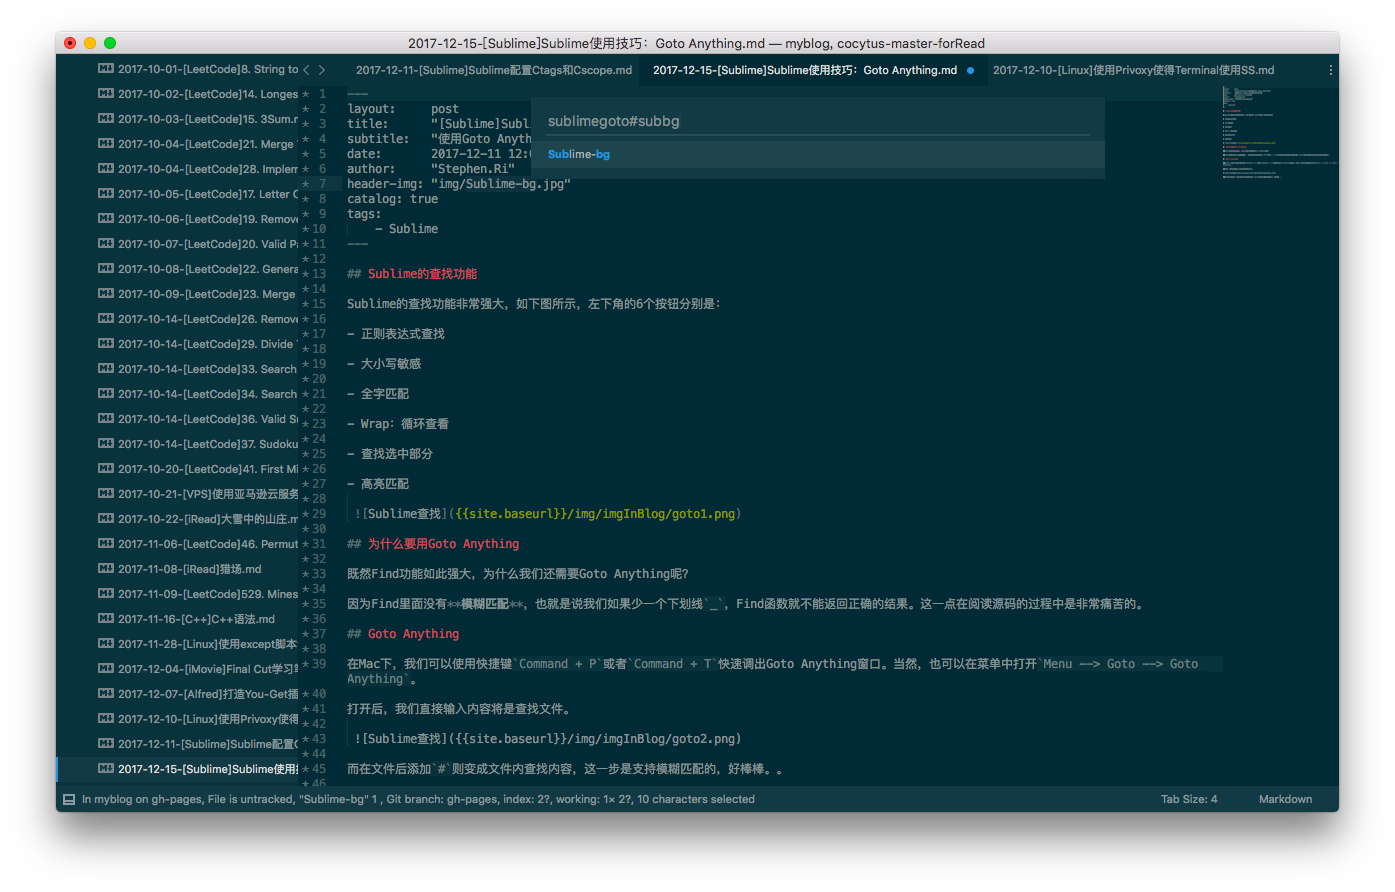Image resolution: width=1395 pixels, height=892 pixels.
Task: Click the Goto Anything input containing 'sublimegoto#subbg'
Action: [x=818, y=121]
